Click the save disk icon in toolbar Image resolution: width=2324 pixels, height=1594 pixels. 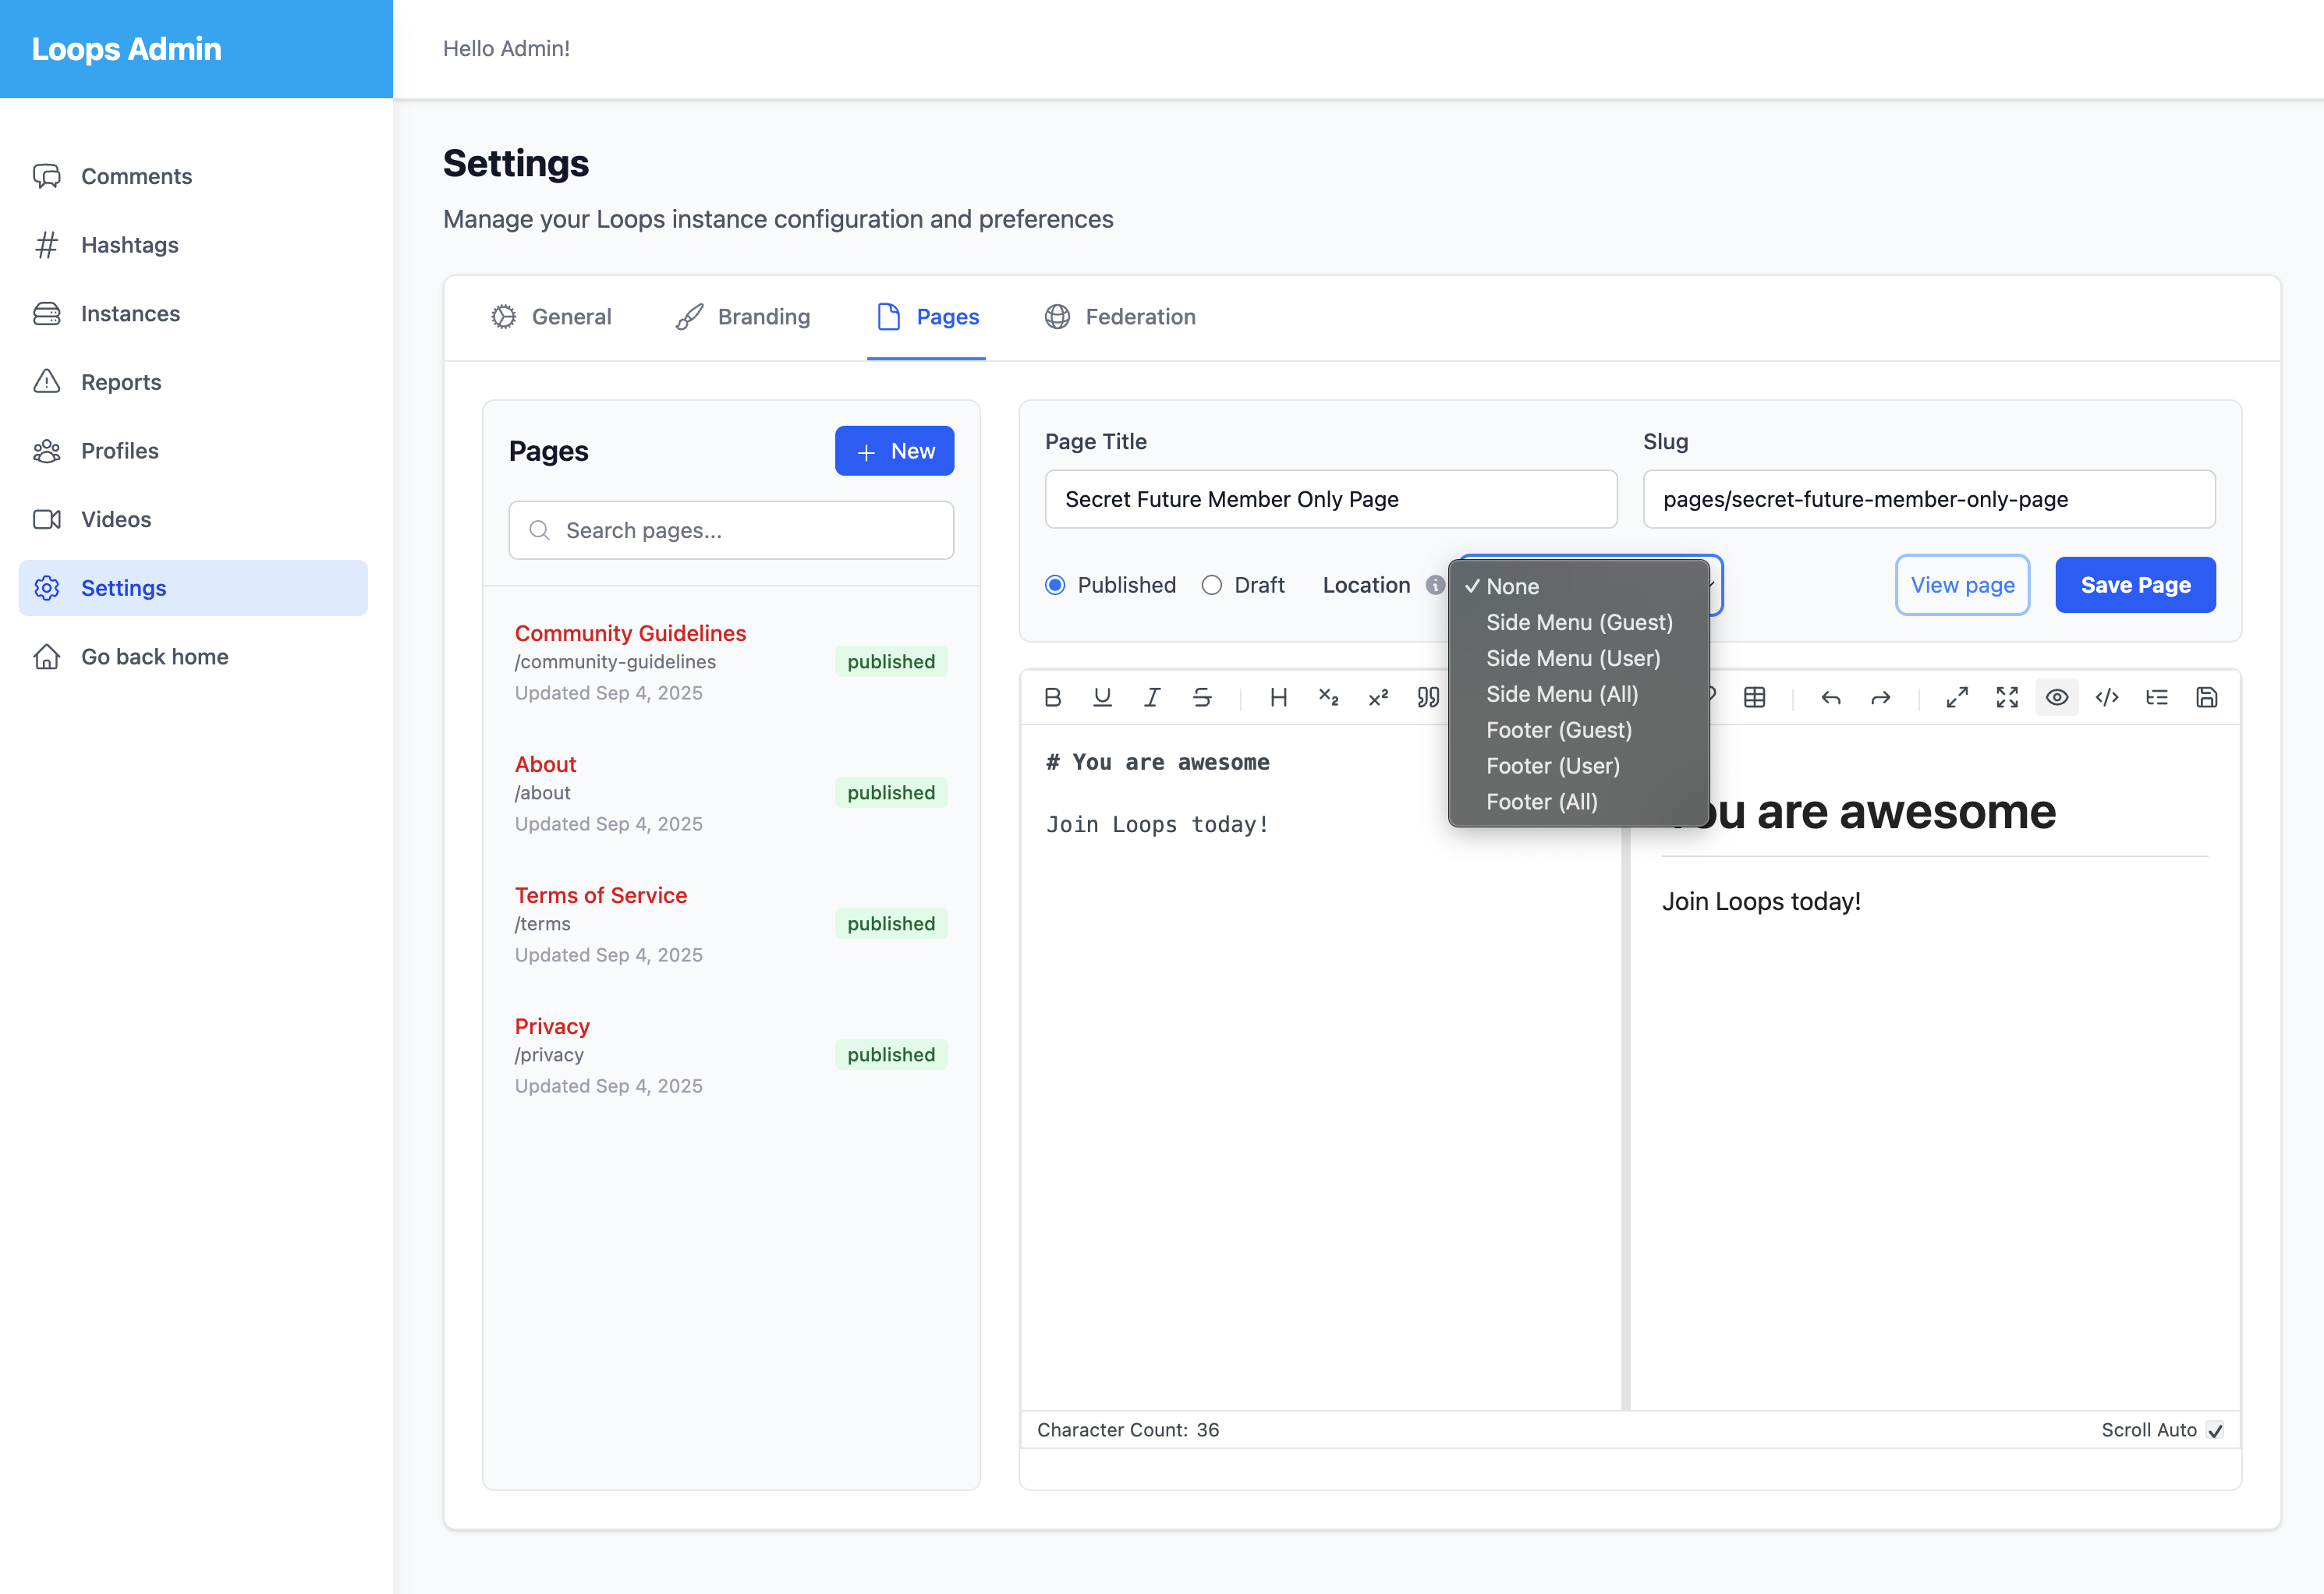tap(2207, 697)
